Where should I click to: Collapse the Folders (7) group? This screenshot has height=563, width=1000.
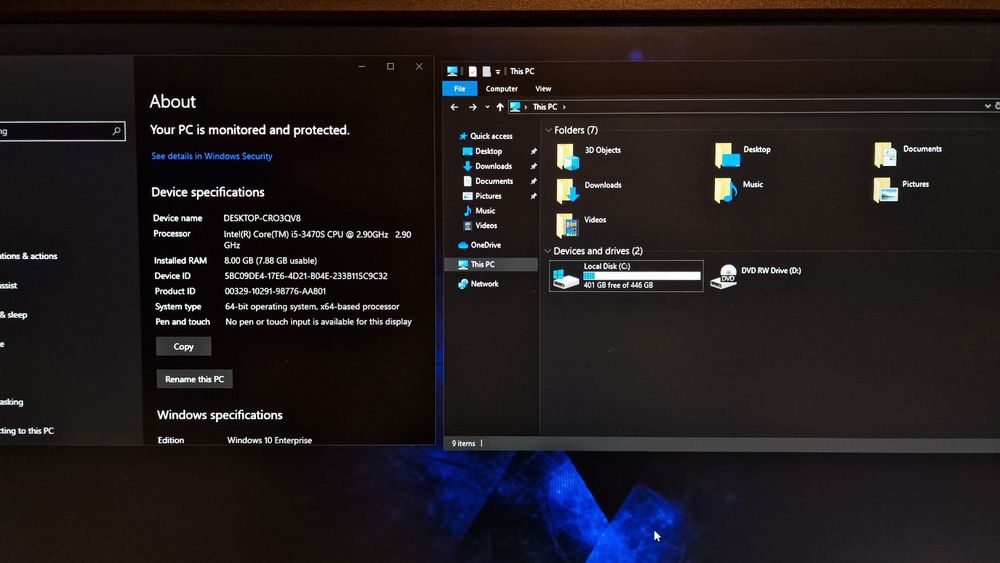click(x=548, y=130)
